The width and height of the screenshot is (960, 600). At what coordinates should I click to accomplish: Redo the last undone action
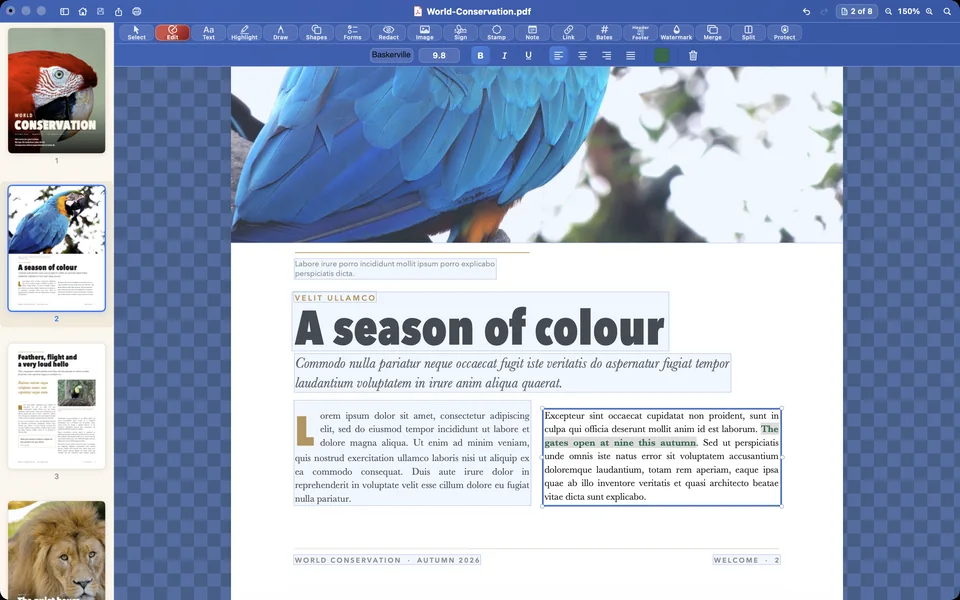tap(824, 12)
